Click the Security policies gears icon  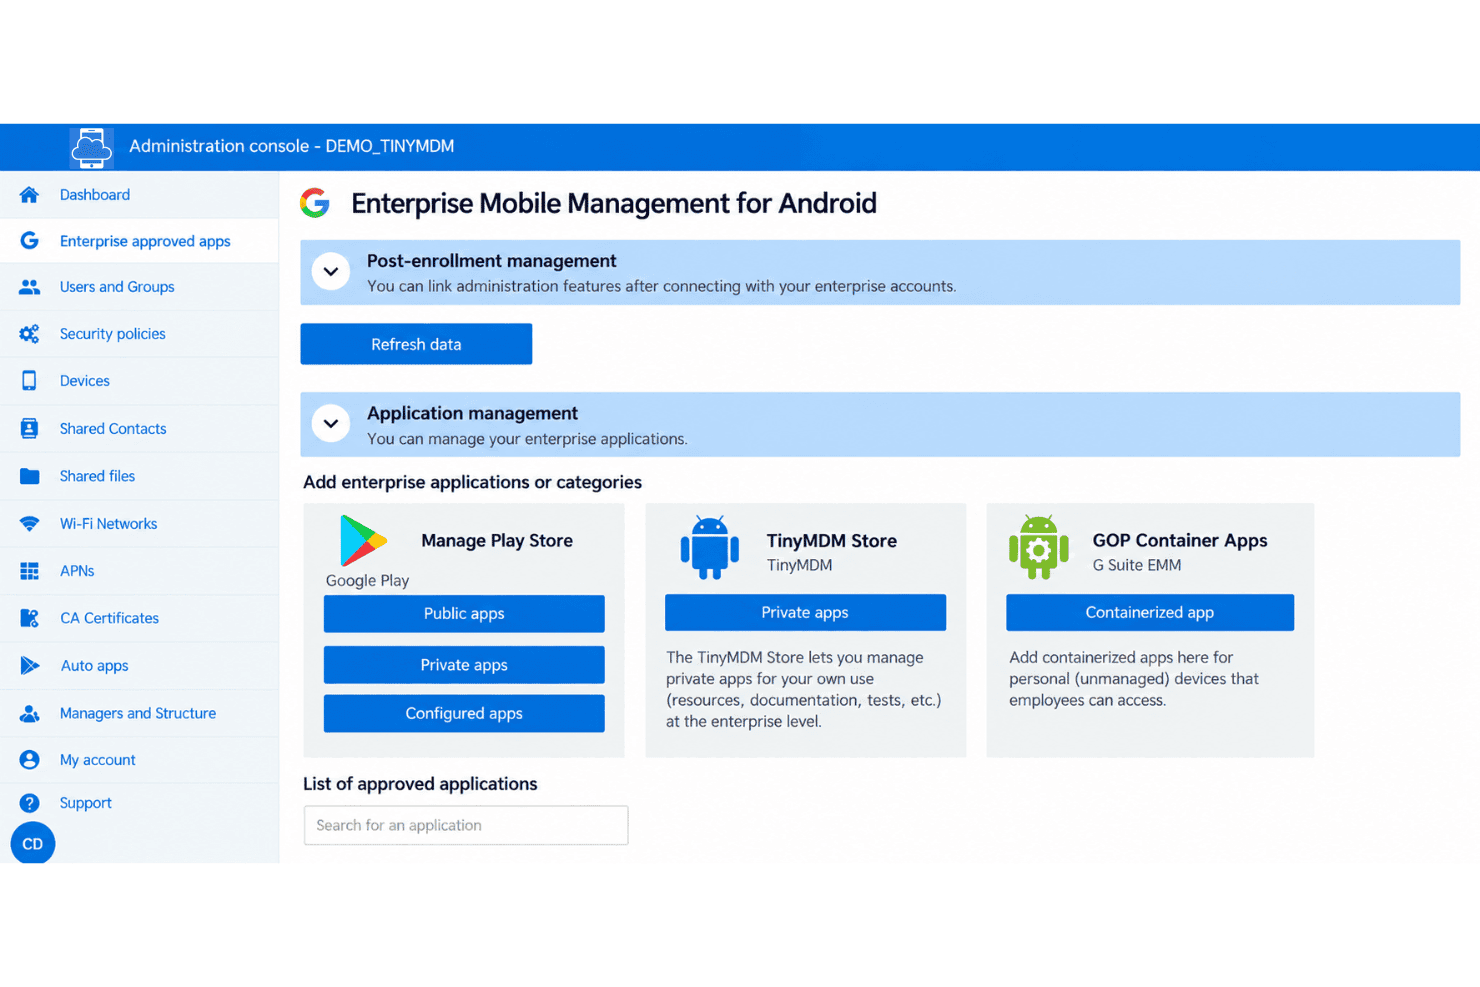tap(29, 334)
